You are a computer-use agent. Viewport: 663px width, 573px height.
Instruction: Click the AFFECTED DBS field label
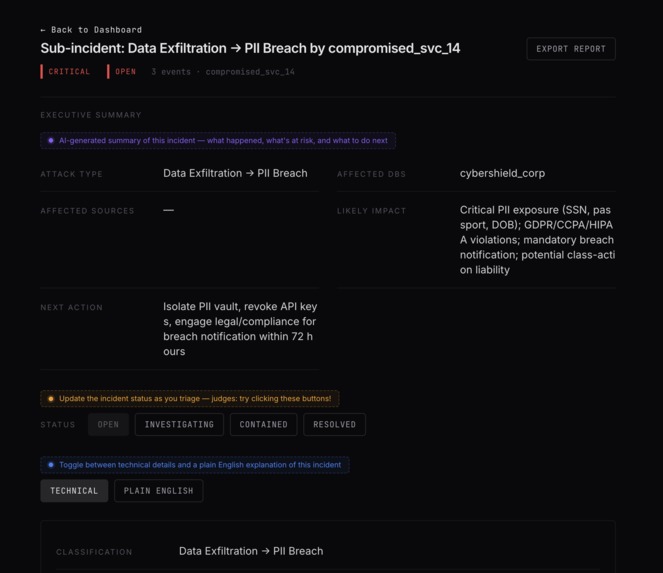(371, 174)
